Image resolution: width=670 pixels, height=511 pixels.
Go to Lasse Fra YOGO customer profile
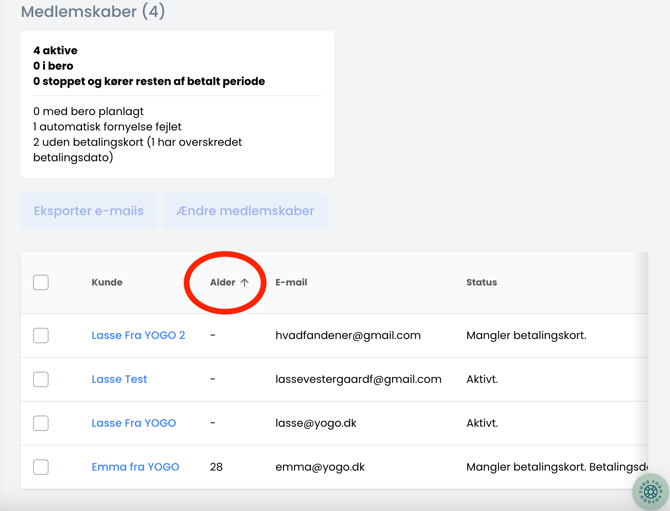point(133,423)
